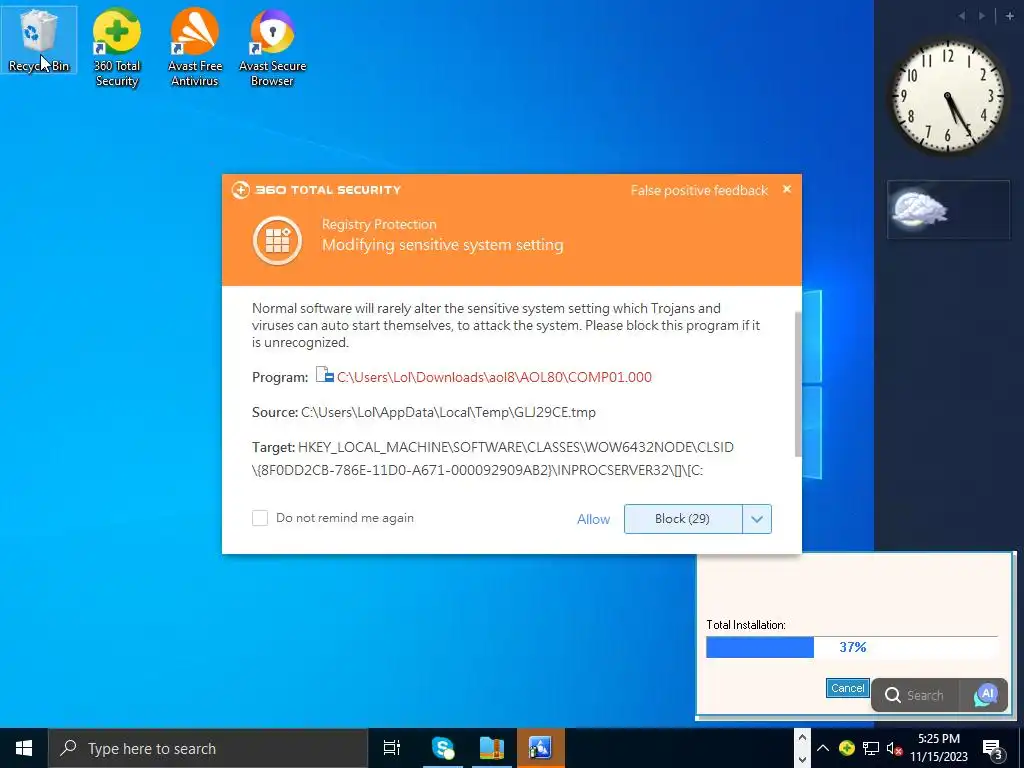This screenshot has width=1024, height=768.
Task: Open the 360 Total Security desktop shortcut
Action: (x=116, y=47)
